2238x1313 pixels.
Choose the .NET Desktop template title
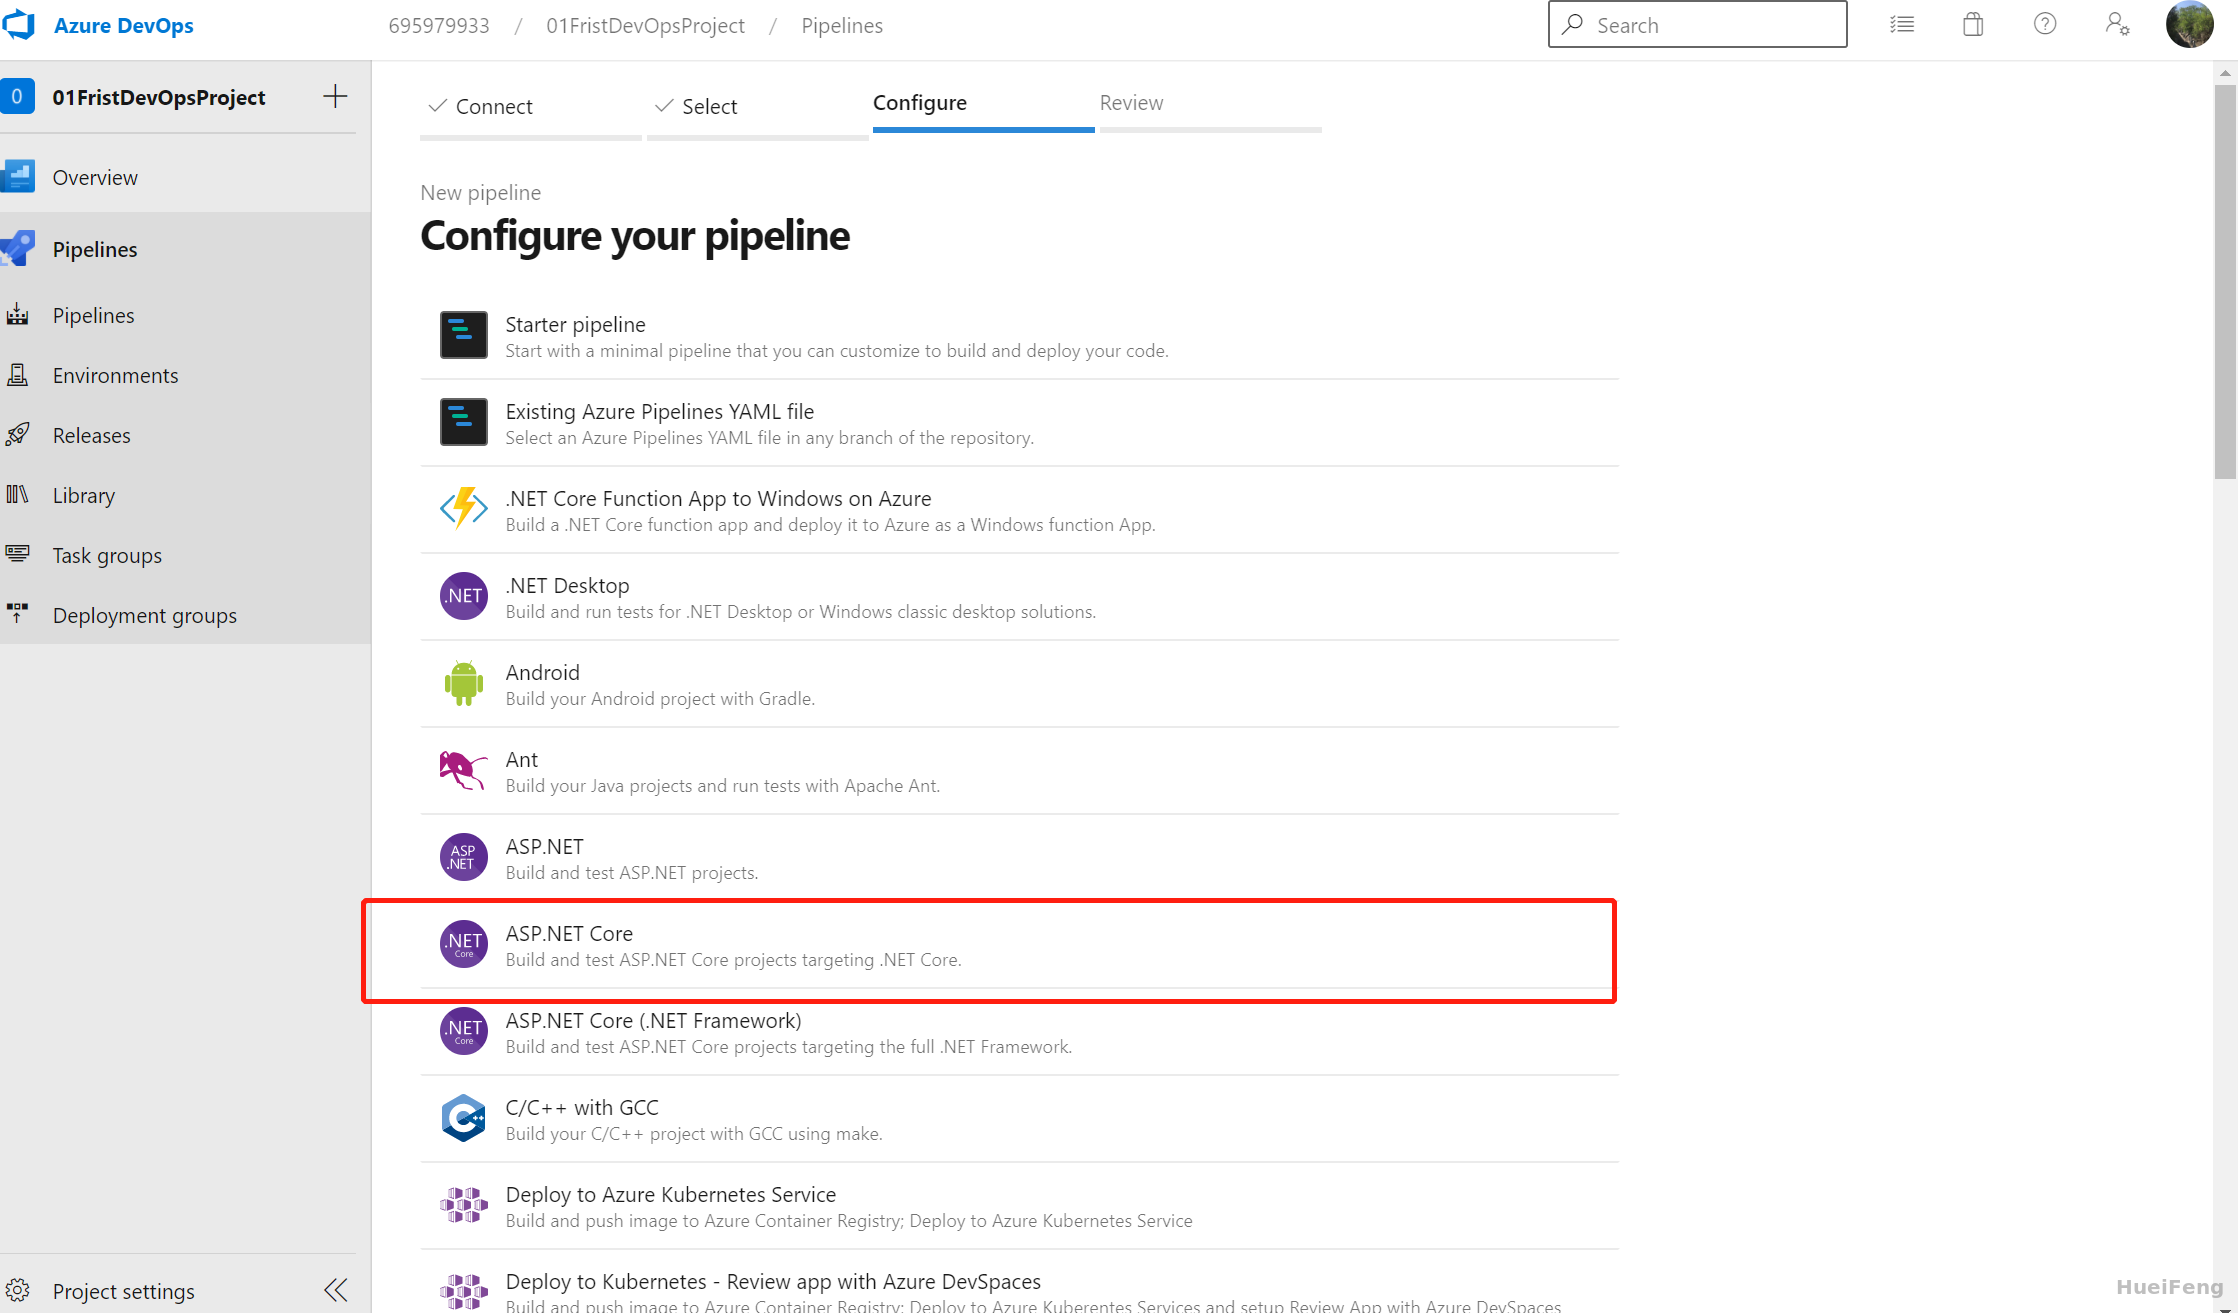pyautogui.click(x=567, y=585)
